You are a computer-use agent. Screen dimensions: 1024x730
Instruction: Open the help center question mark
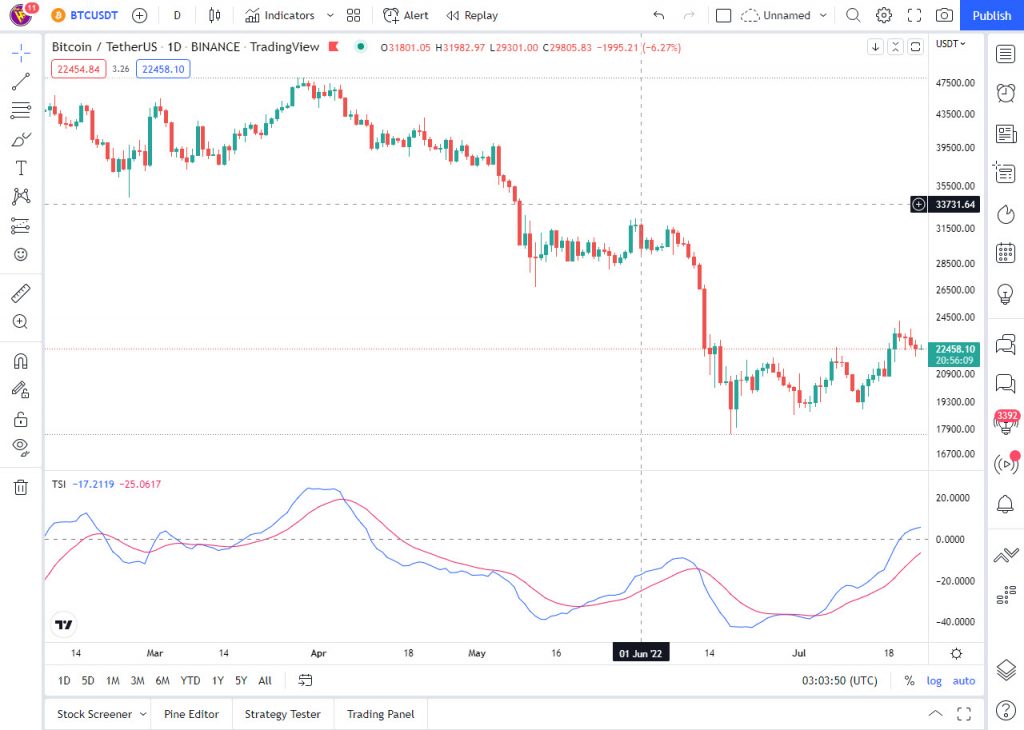click(1006, 710)
